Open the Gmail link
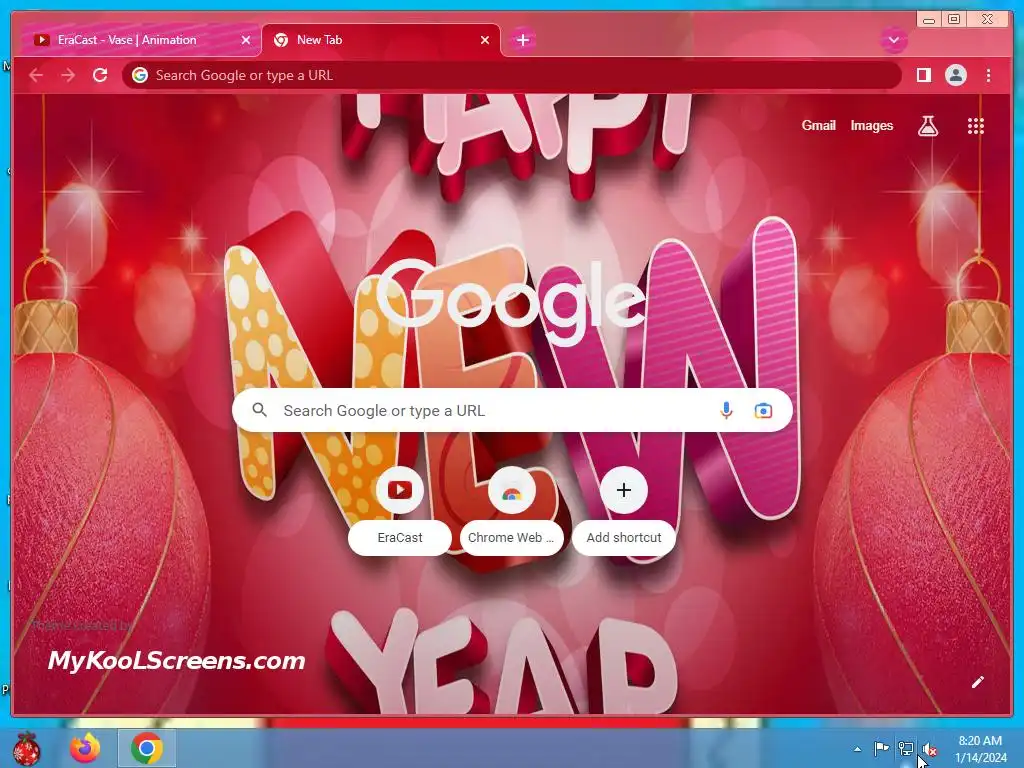This screenshot has height=768, width=1024. [818, 125]
